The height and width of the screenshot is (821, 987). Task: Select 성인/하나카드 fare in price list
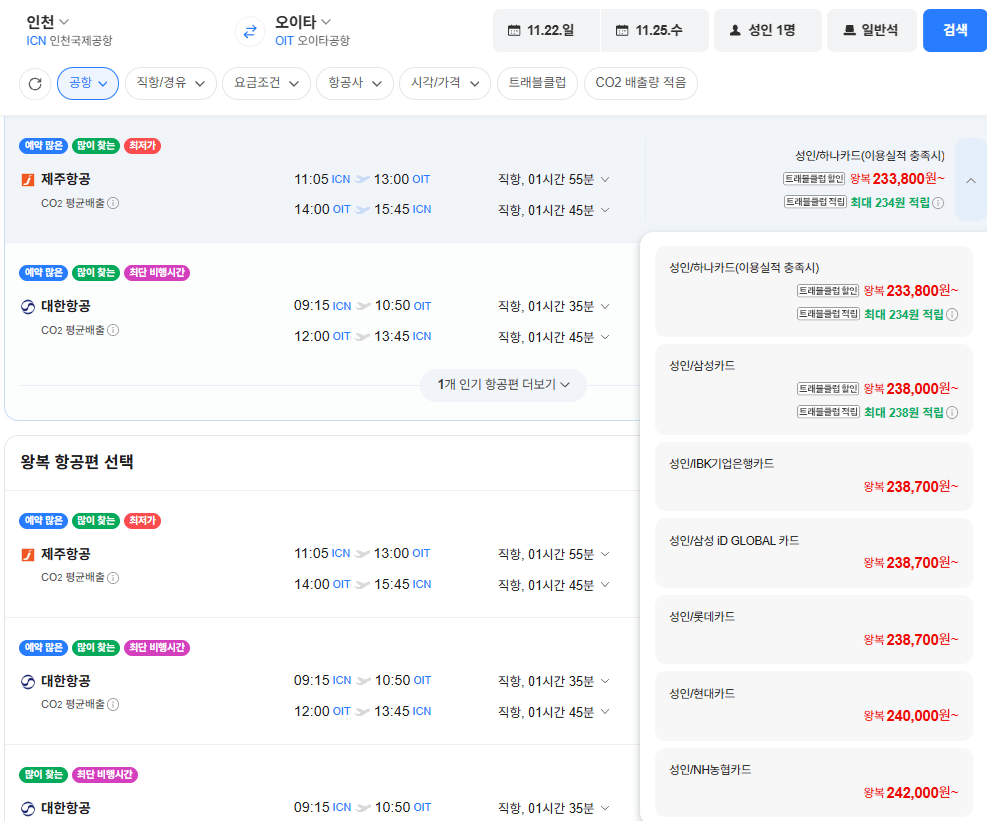click(814, 292)
